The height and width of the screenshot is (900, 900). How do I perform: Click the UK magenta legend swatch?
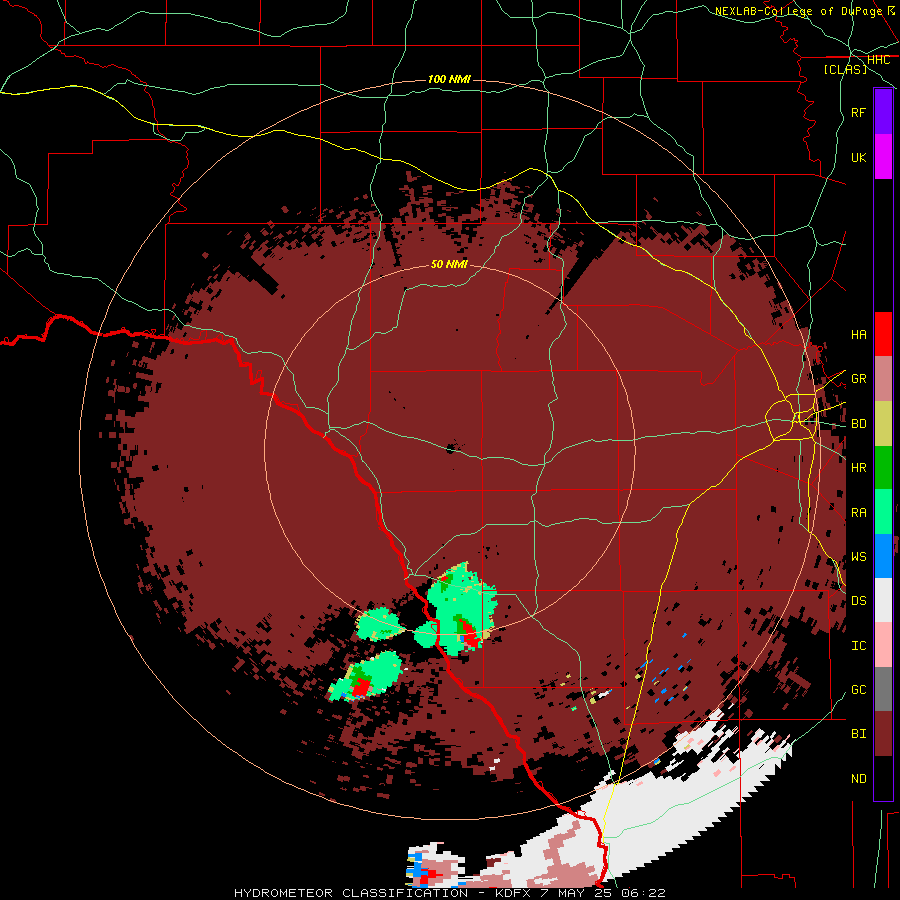pyautogui.click(x=883, y=157)
